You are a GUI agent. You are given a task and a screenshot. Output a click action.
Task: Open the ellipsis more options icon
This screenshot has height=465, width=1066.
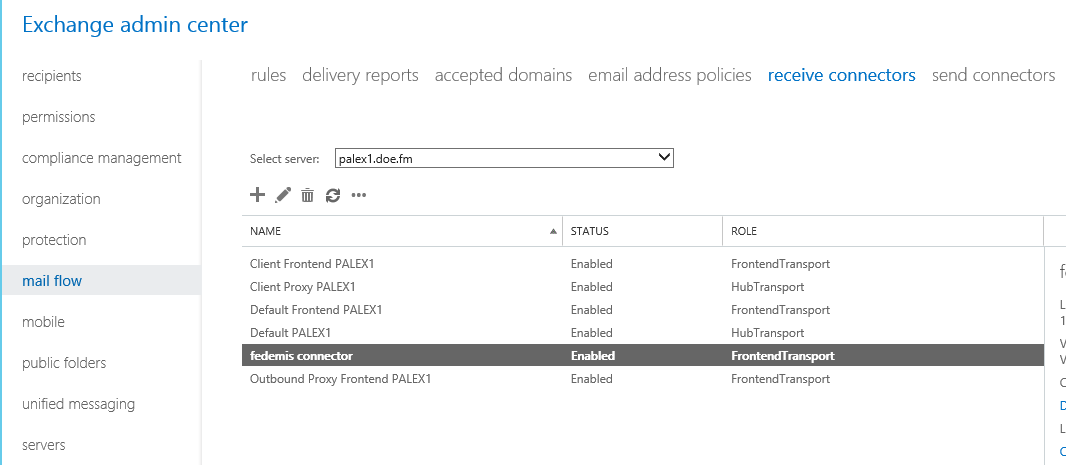(x=359, y=196)
